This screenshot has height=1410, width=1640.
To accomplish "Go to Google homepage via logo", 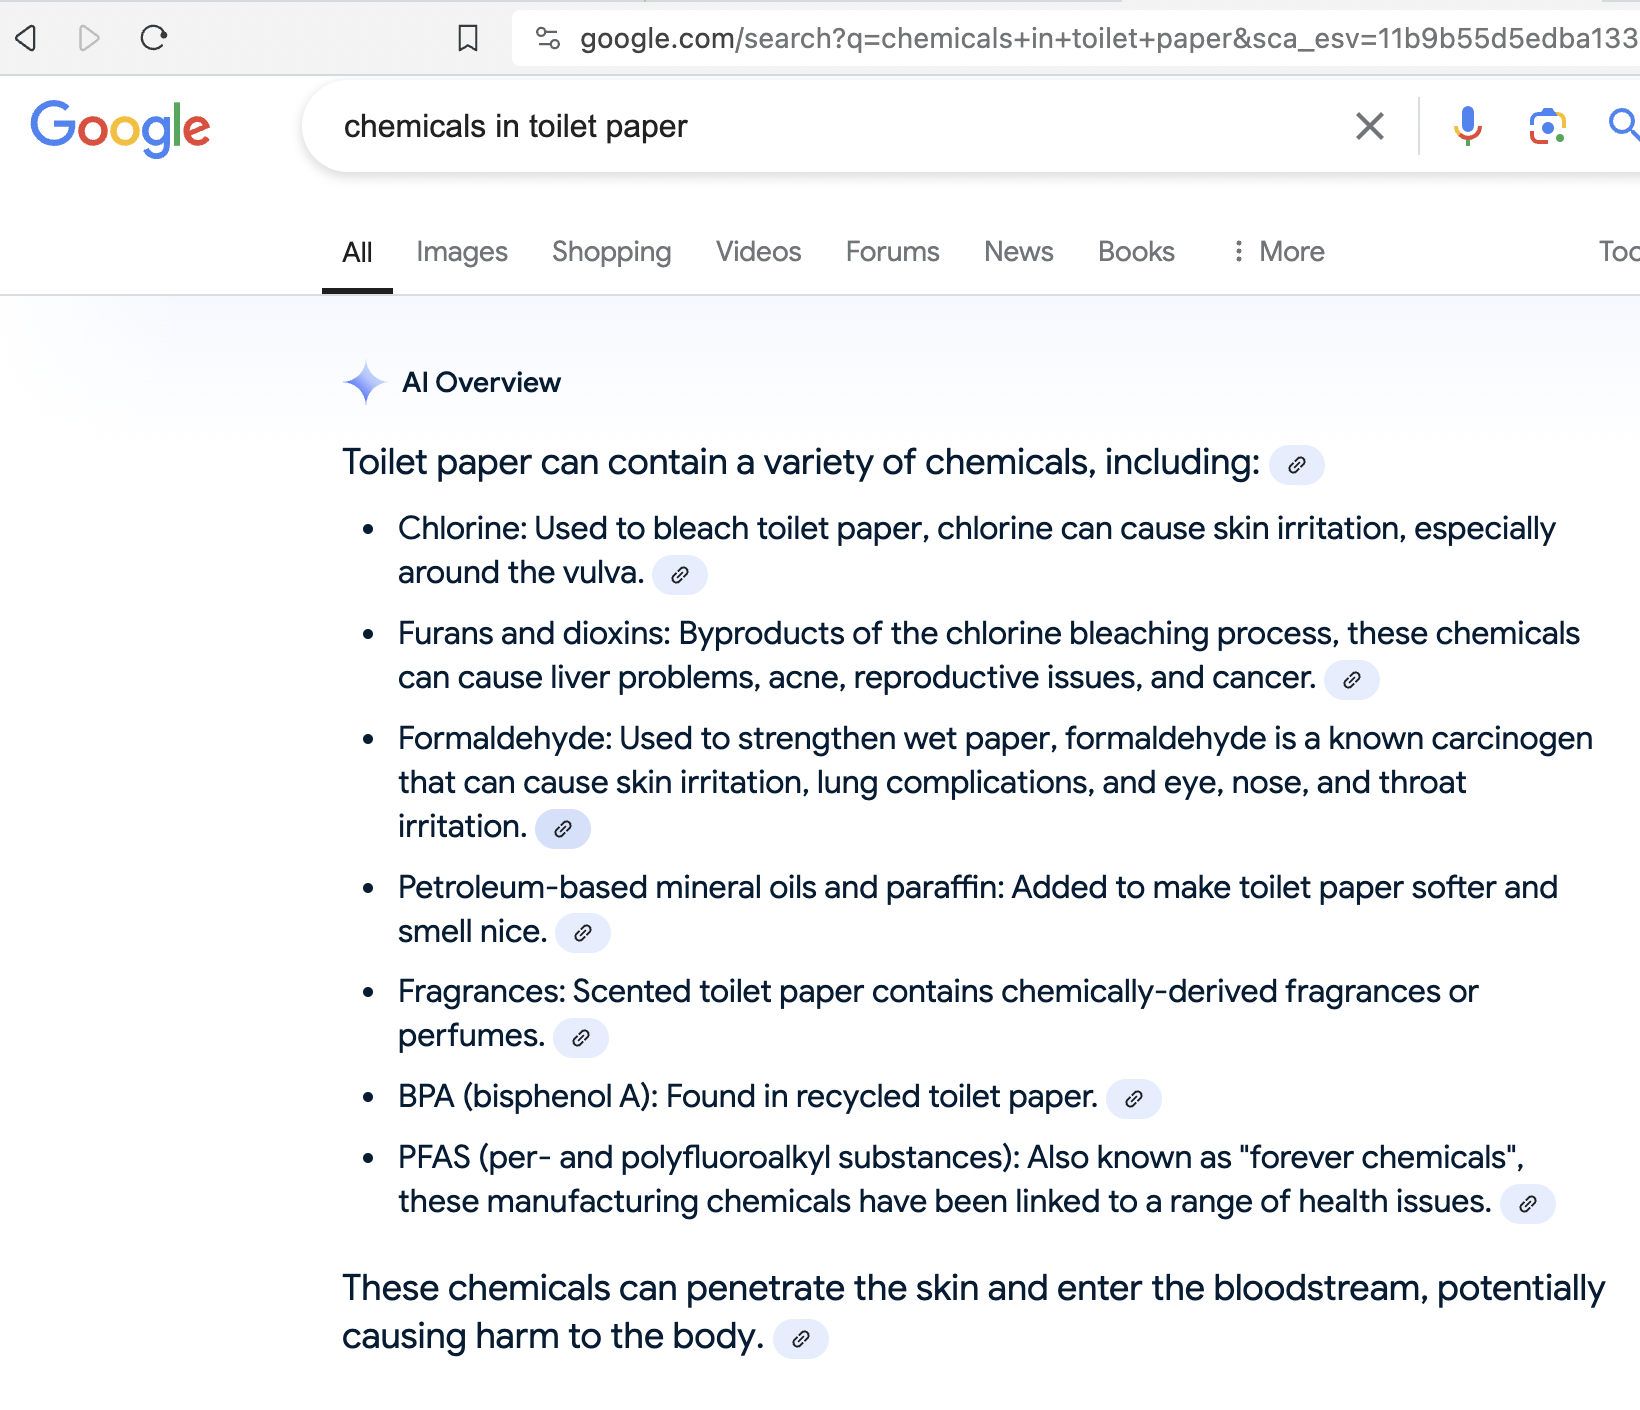I will pos(120,128).
